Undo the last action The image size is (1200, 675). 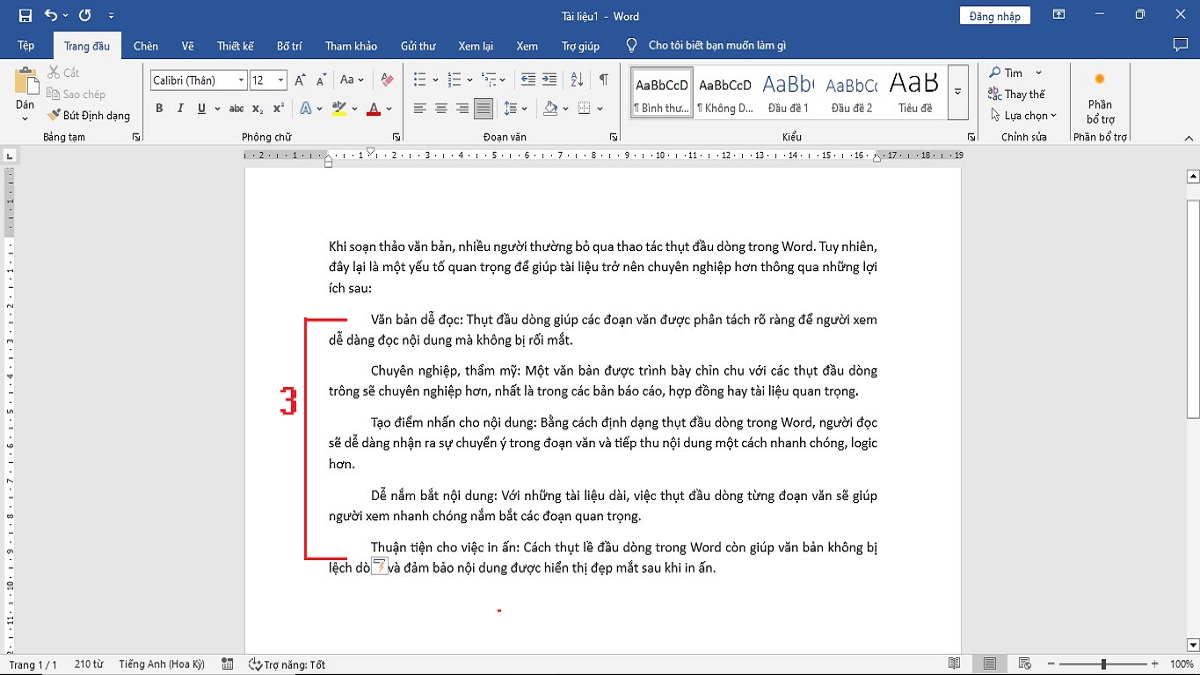tap(51, 16)
